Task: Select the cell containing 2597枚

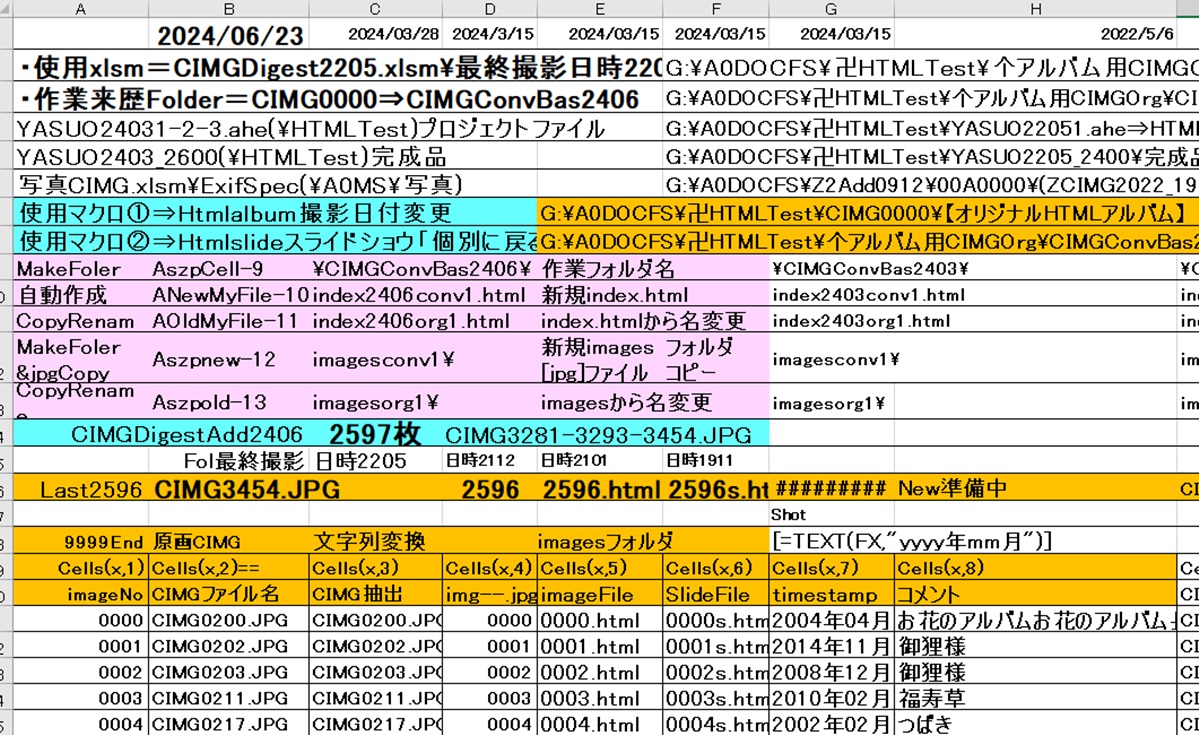Action: (375, 434)
